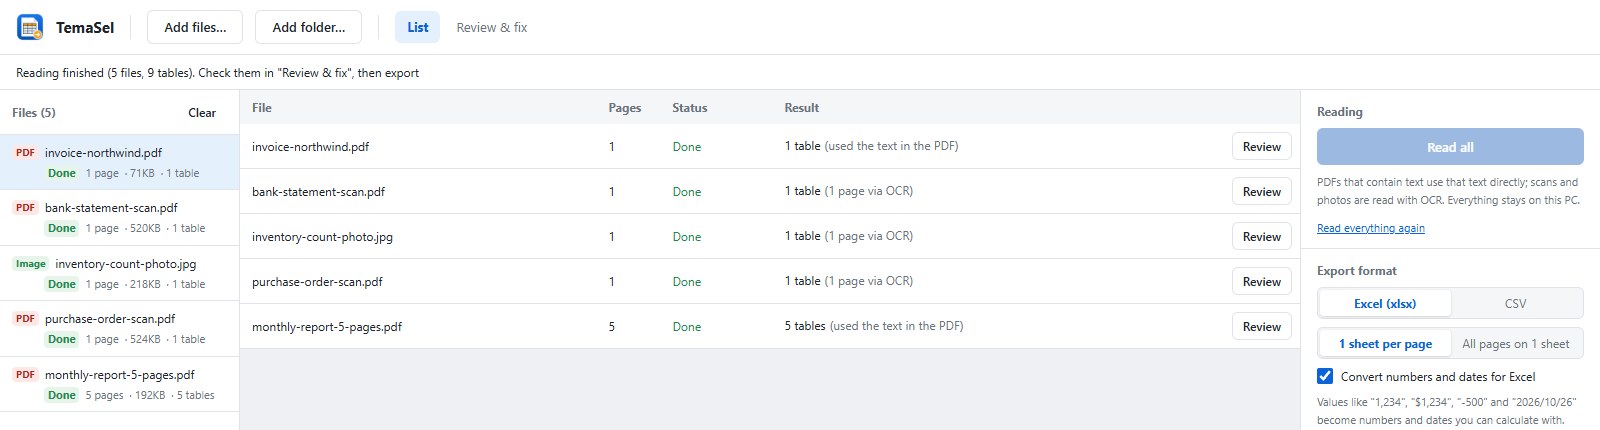This screenshot has height=430, width=1600.
Task: Click the Status column header
Action: pos(689,108)
